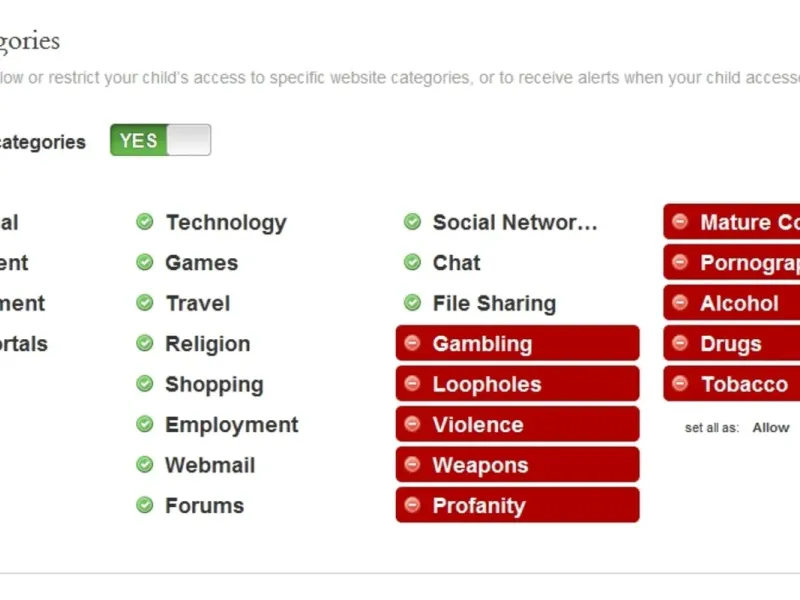Select the Drugs blocked category
This screenshot has width=800, height=600.
coord(731,344)
